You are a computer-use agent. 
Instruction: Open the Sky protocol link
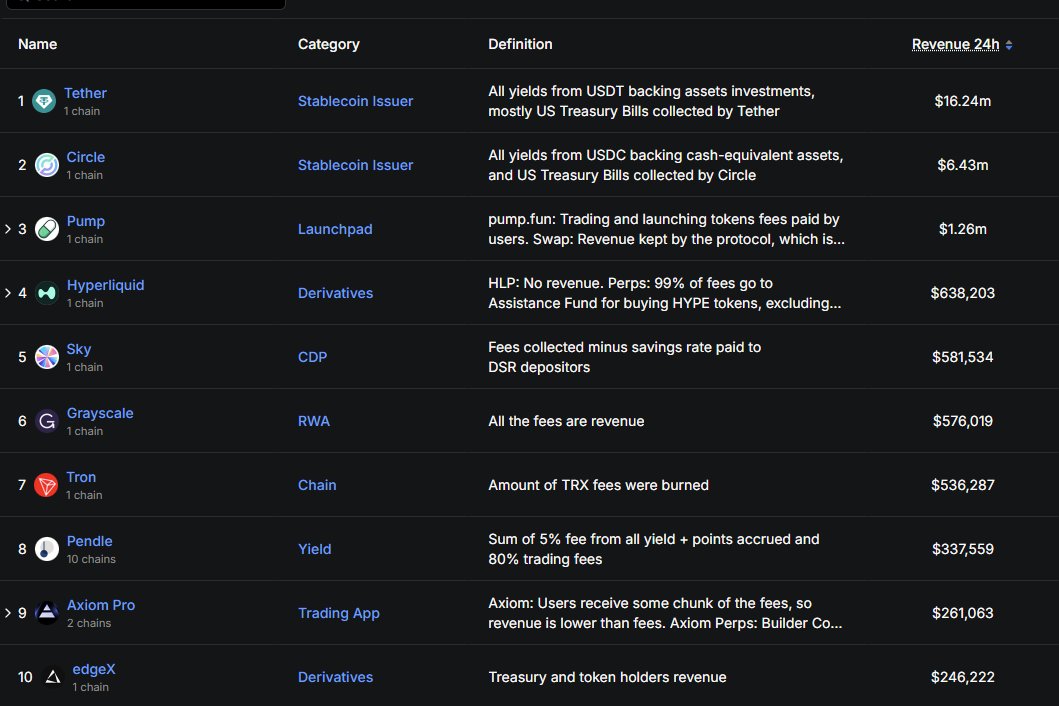[x=78, y=349]
